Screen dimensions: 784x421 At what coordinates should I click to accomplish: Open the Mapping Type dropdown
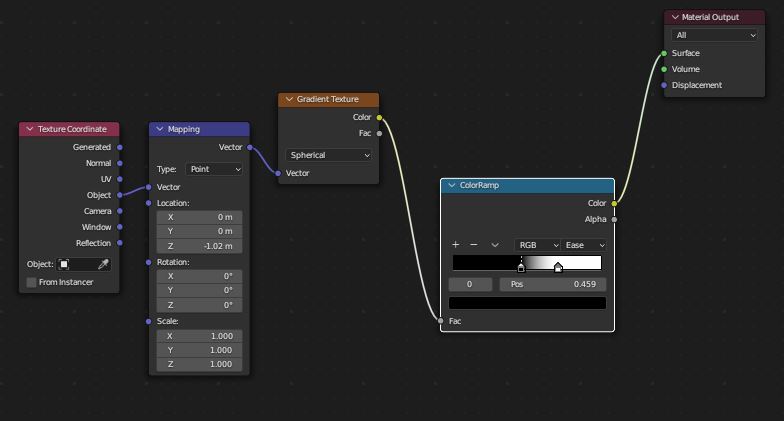tap(214, 169)
